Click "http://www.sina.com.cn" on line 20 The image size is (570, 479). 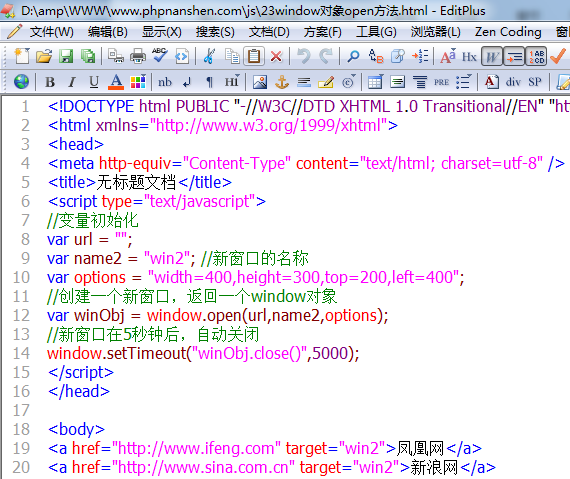tap(203, 467)
